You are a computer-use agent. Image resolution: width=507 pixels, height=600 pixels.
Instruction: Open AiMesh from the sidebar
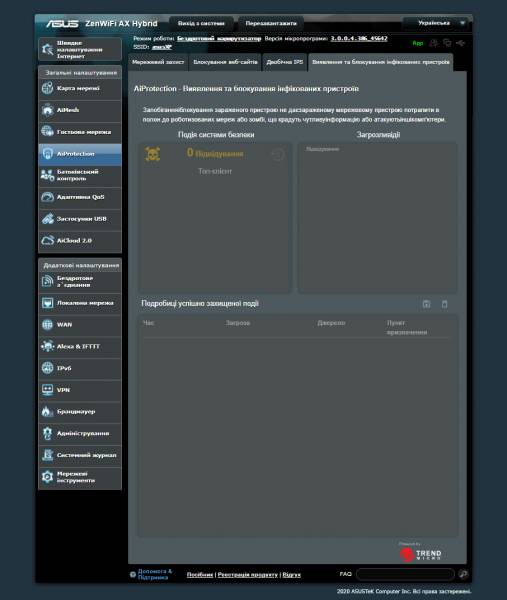pyautogui.click(x=80, y=110)
